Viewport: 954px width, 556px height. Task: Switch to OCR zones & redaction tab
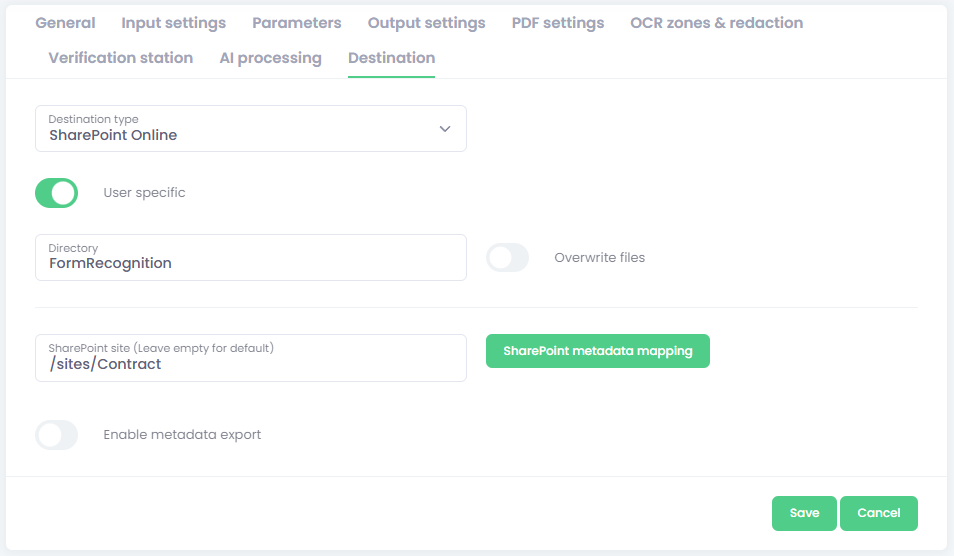pos(716,23)
